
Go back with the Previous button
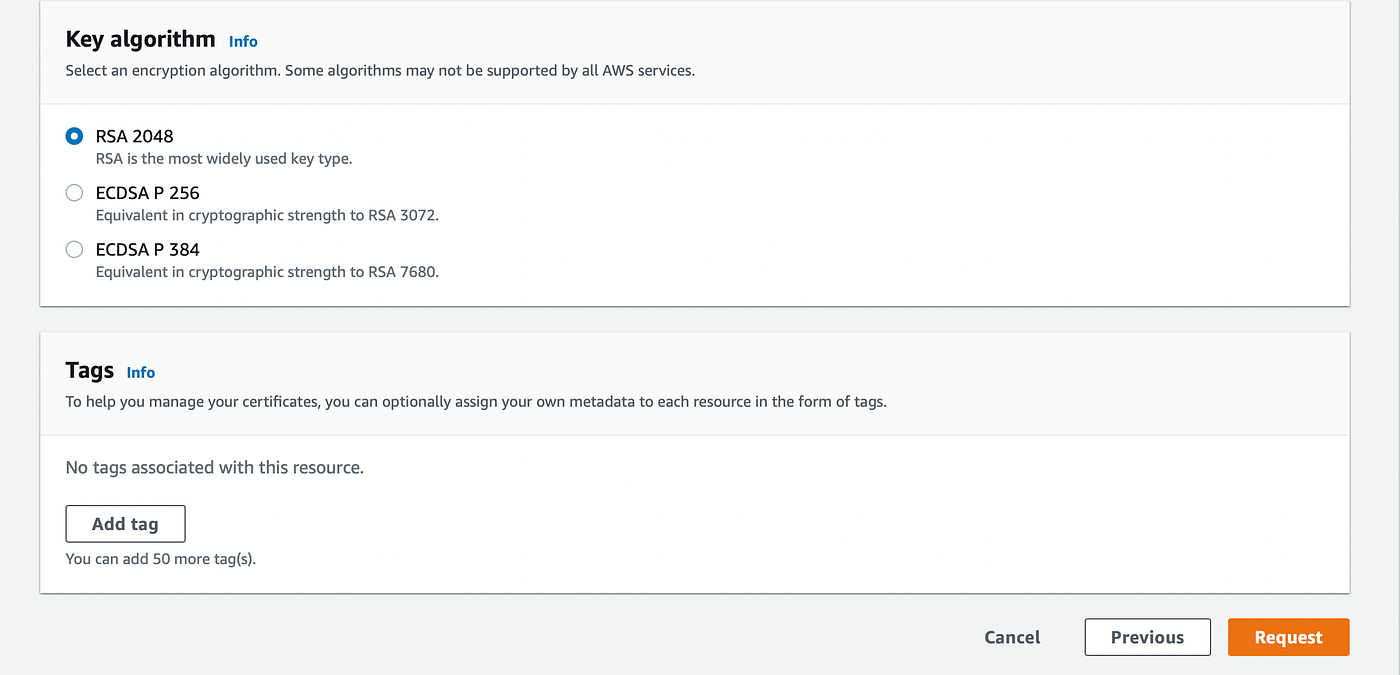1147,637
